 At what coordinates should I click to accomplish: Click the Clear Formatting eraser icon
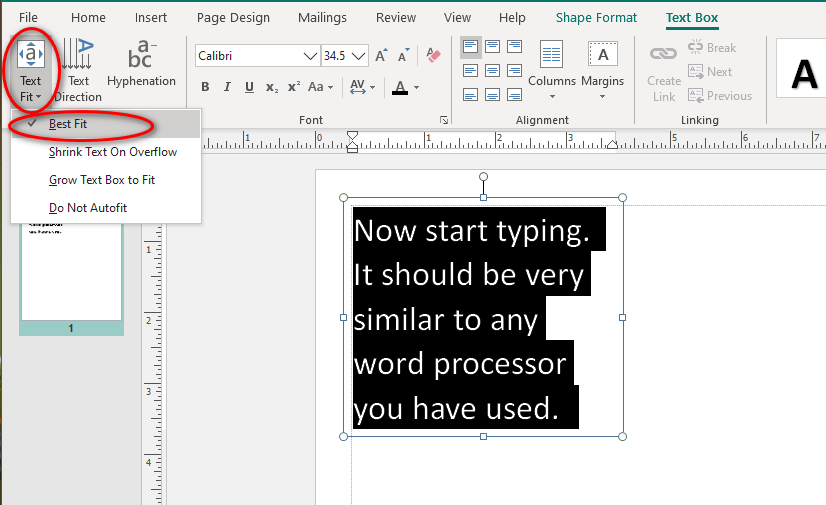click(433, 55)
